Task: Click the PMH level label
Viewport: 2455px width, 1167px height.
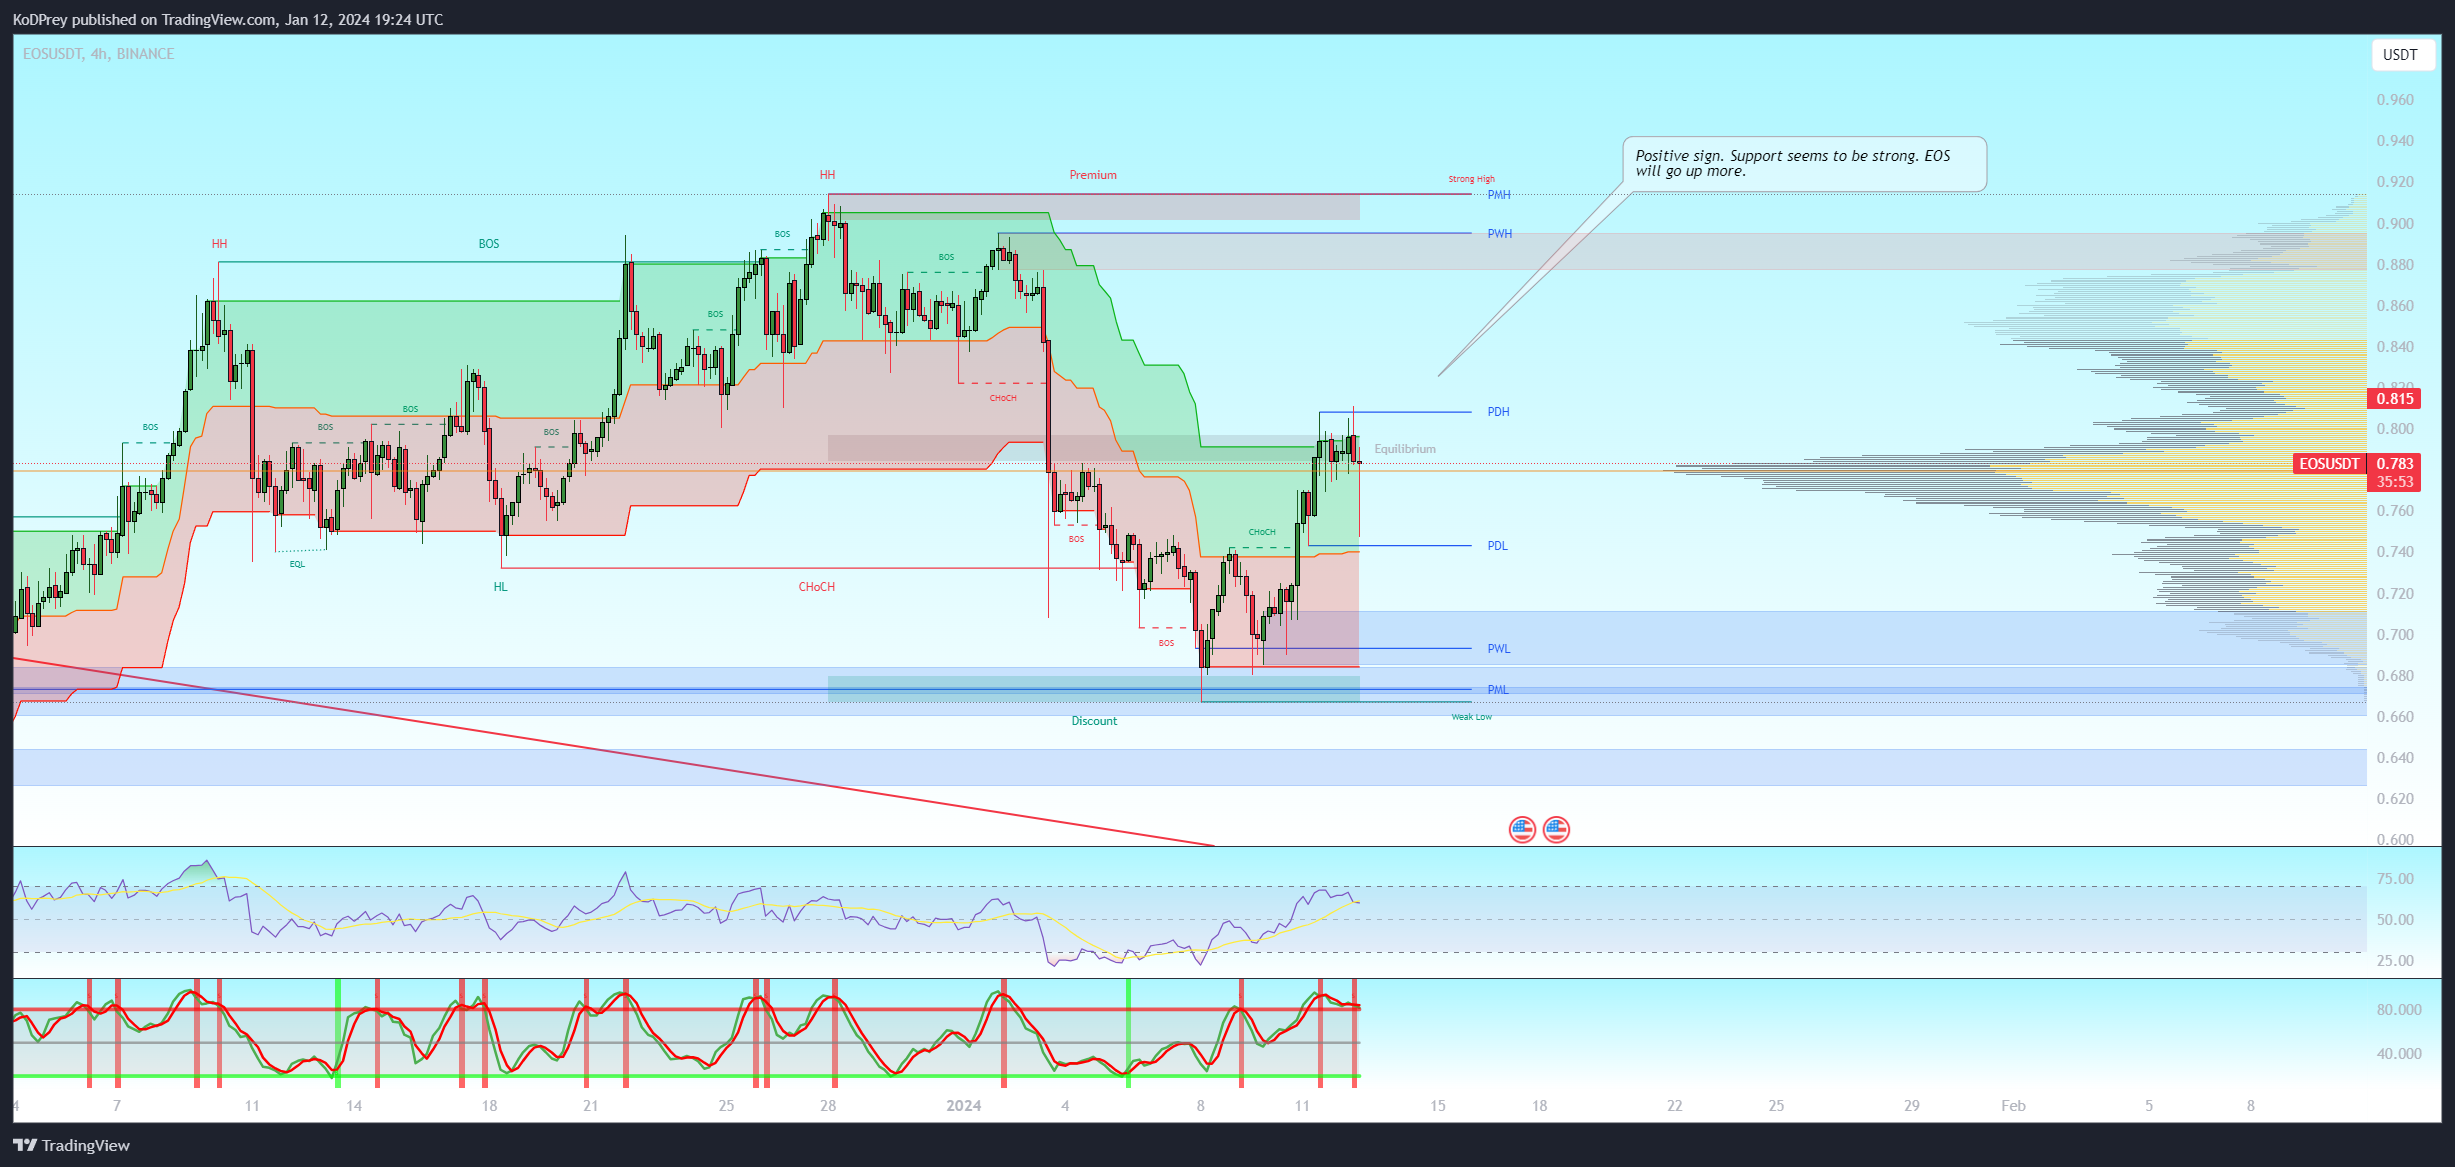Action: tap(1499, 195)
